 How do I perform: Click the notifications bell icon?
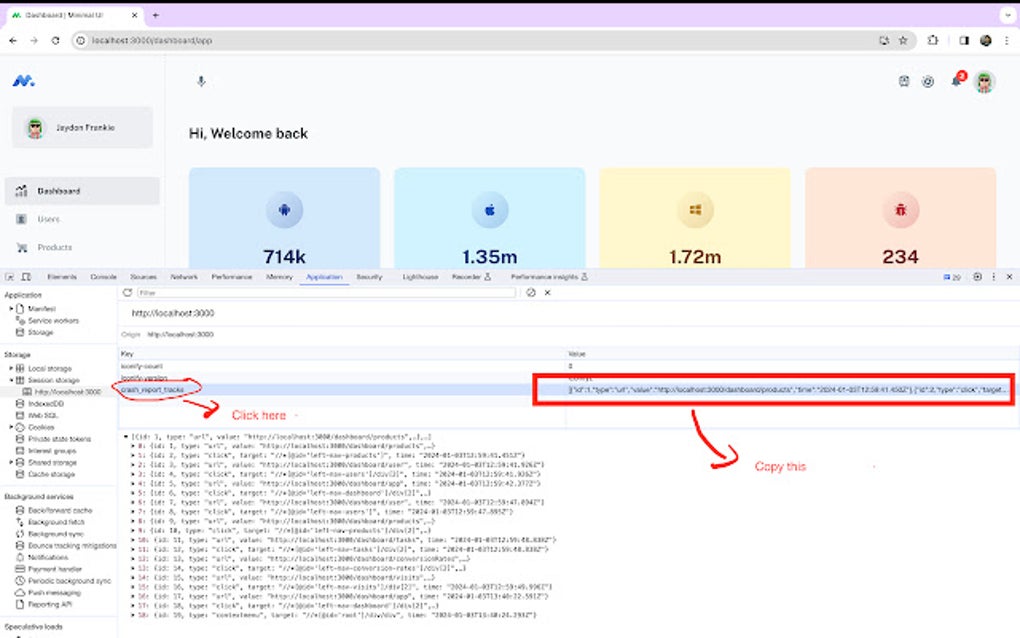[955, 81]
